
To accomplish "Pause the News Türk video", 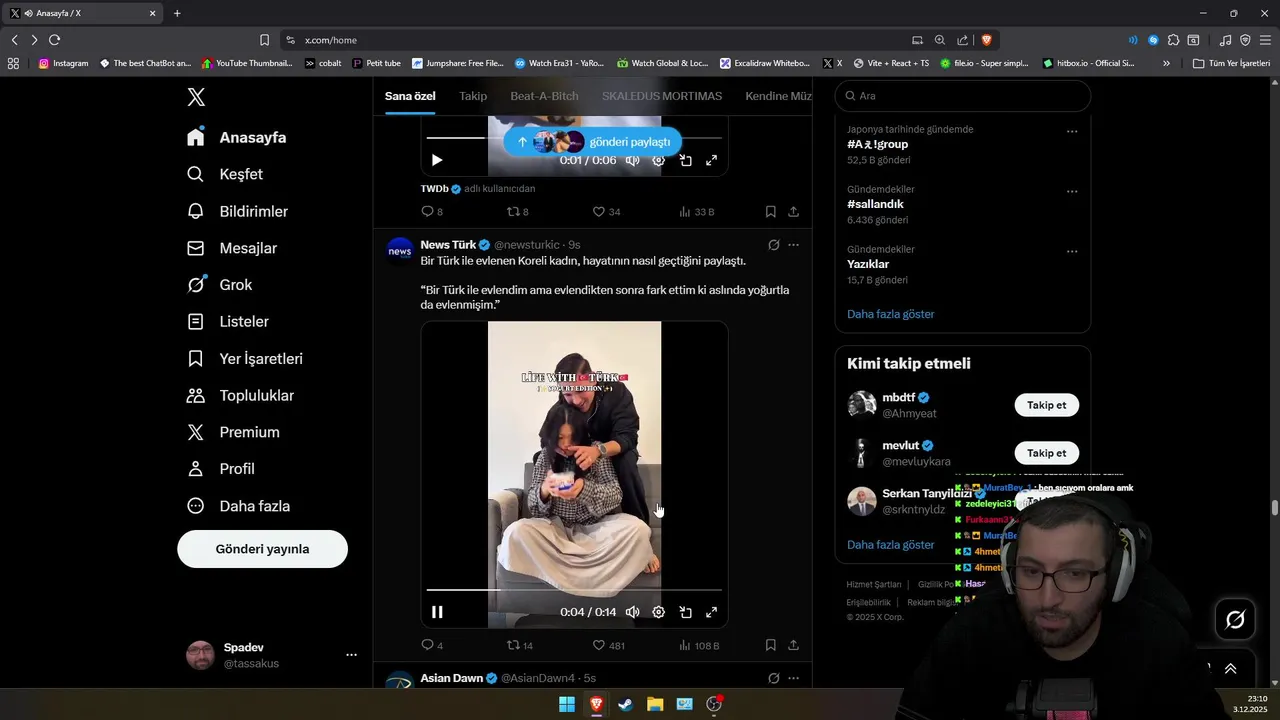I will tap(437, 612).
